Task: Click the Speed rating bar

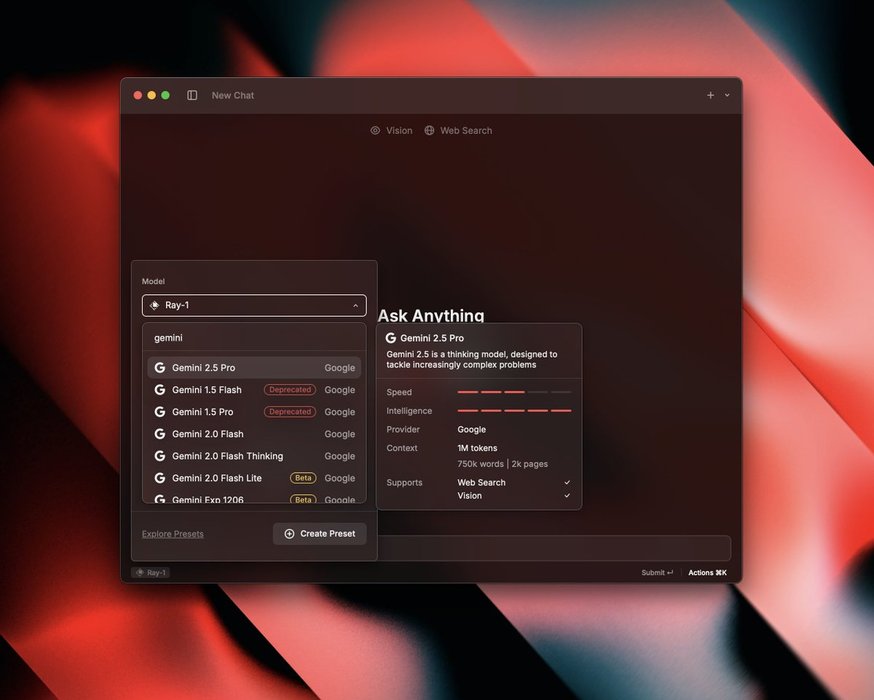Action: (514, 392)
